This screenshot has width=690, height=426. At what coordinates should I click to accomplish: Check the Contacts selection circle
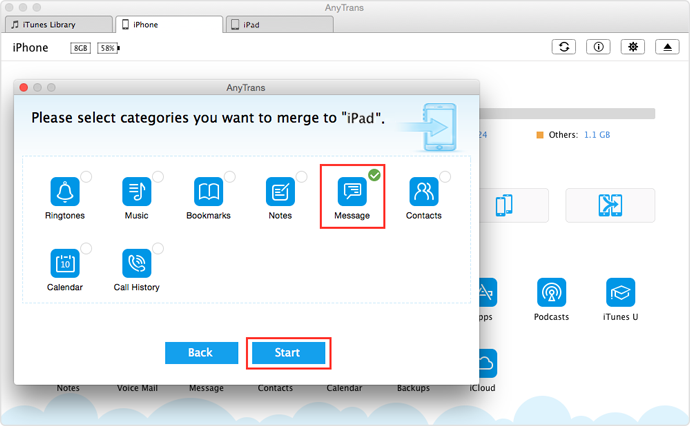pyautogui.click(x=445, y=177)
